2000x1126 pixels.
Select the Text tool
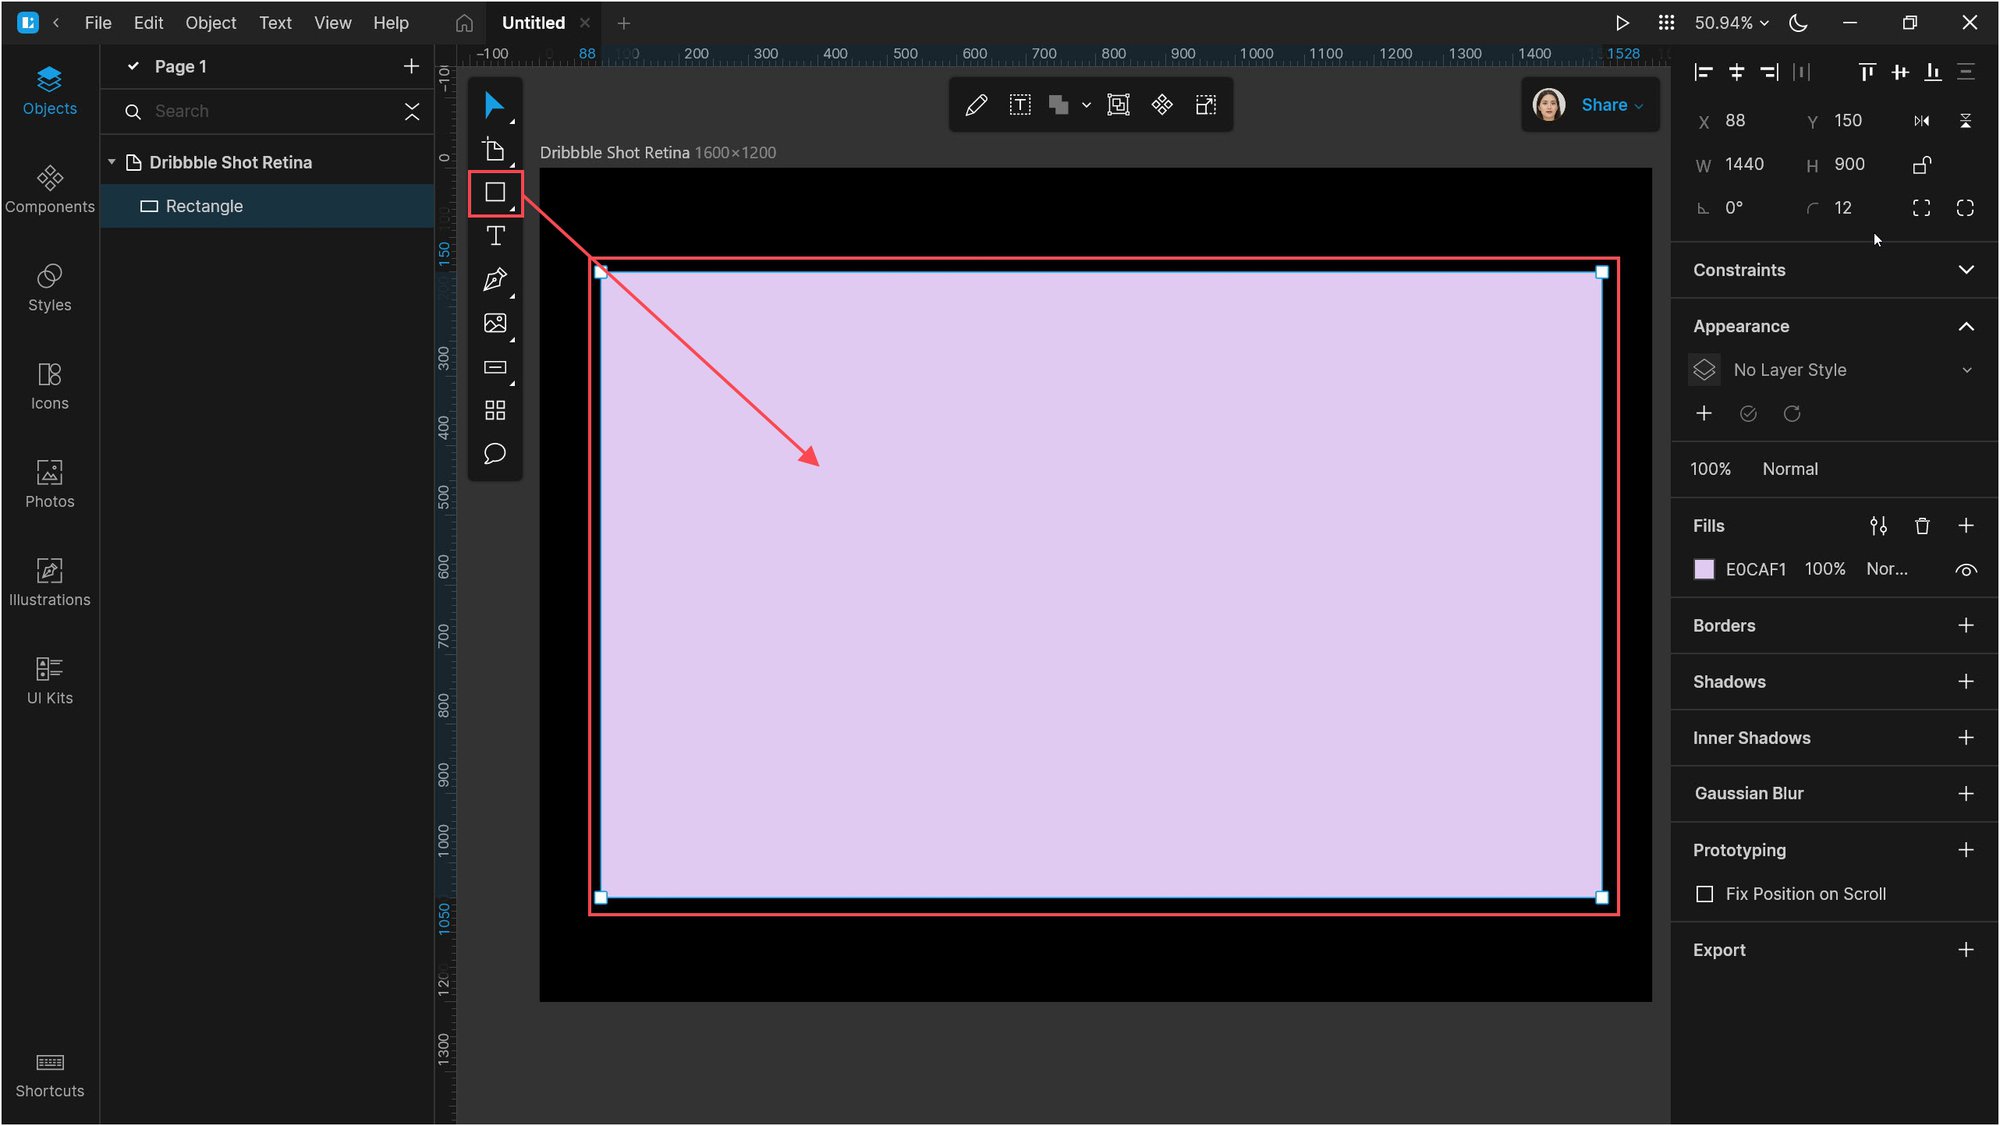(x=495, y=236)
